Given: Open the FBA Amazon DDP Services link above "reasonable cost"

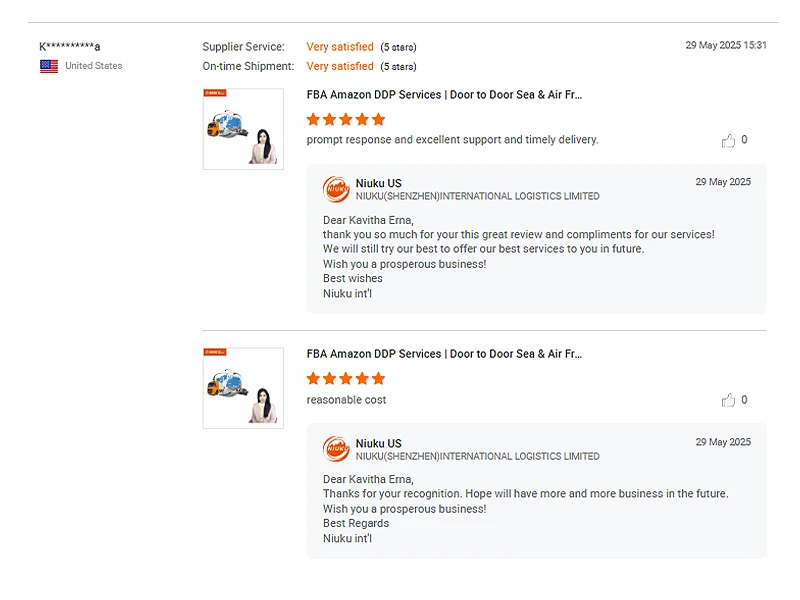Looking at the screenshot, I should pyautogui.click(x=444, y=354).
